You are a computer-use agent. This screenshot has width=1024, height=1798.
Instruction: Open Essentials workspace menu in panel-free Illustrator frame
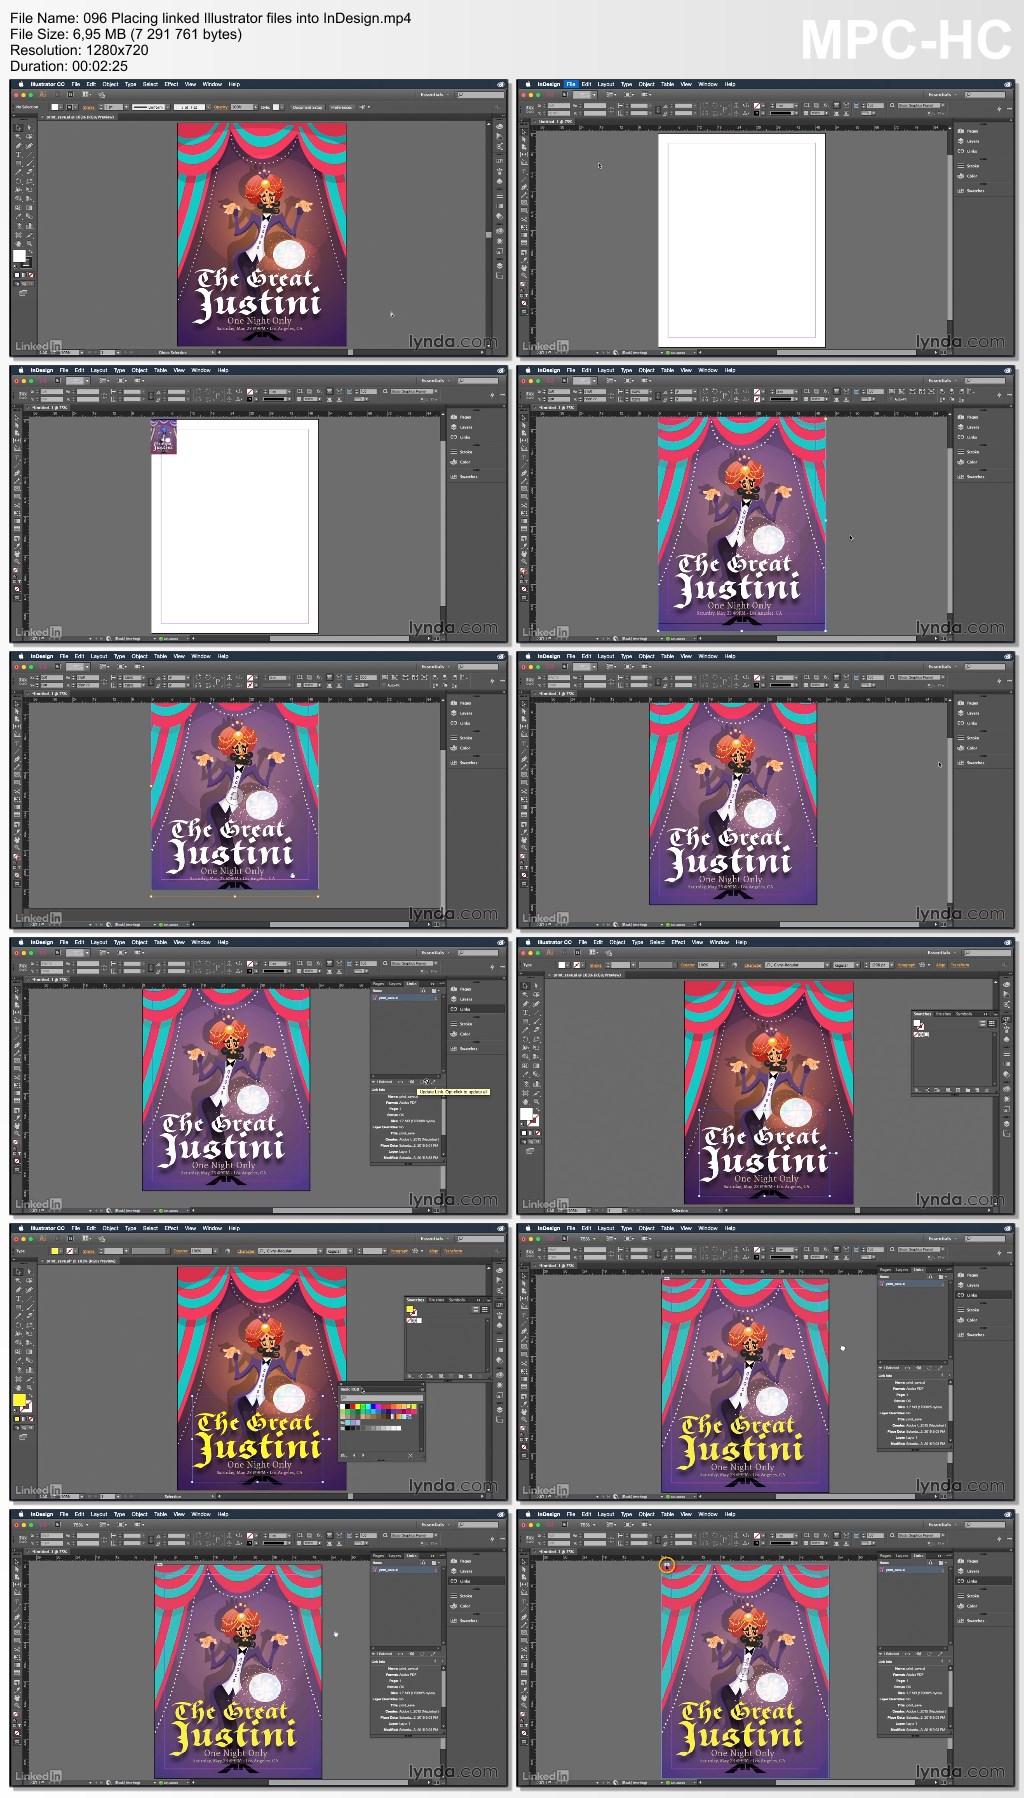pos(434,94)
